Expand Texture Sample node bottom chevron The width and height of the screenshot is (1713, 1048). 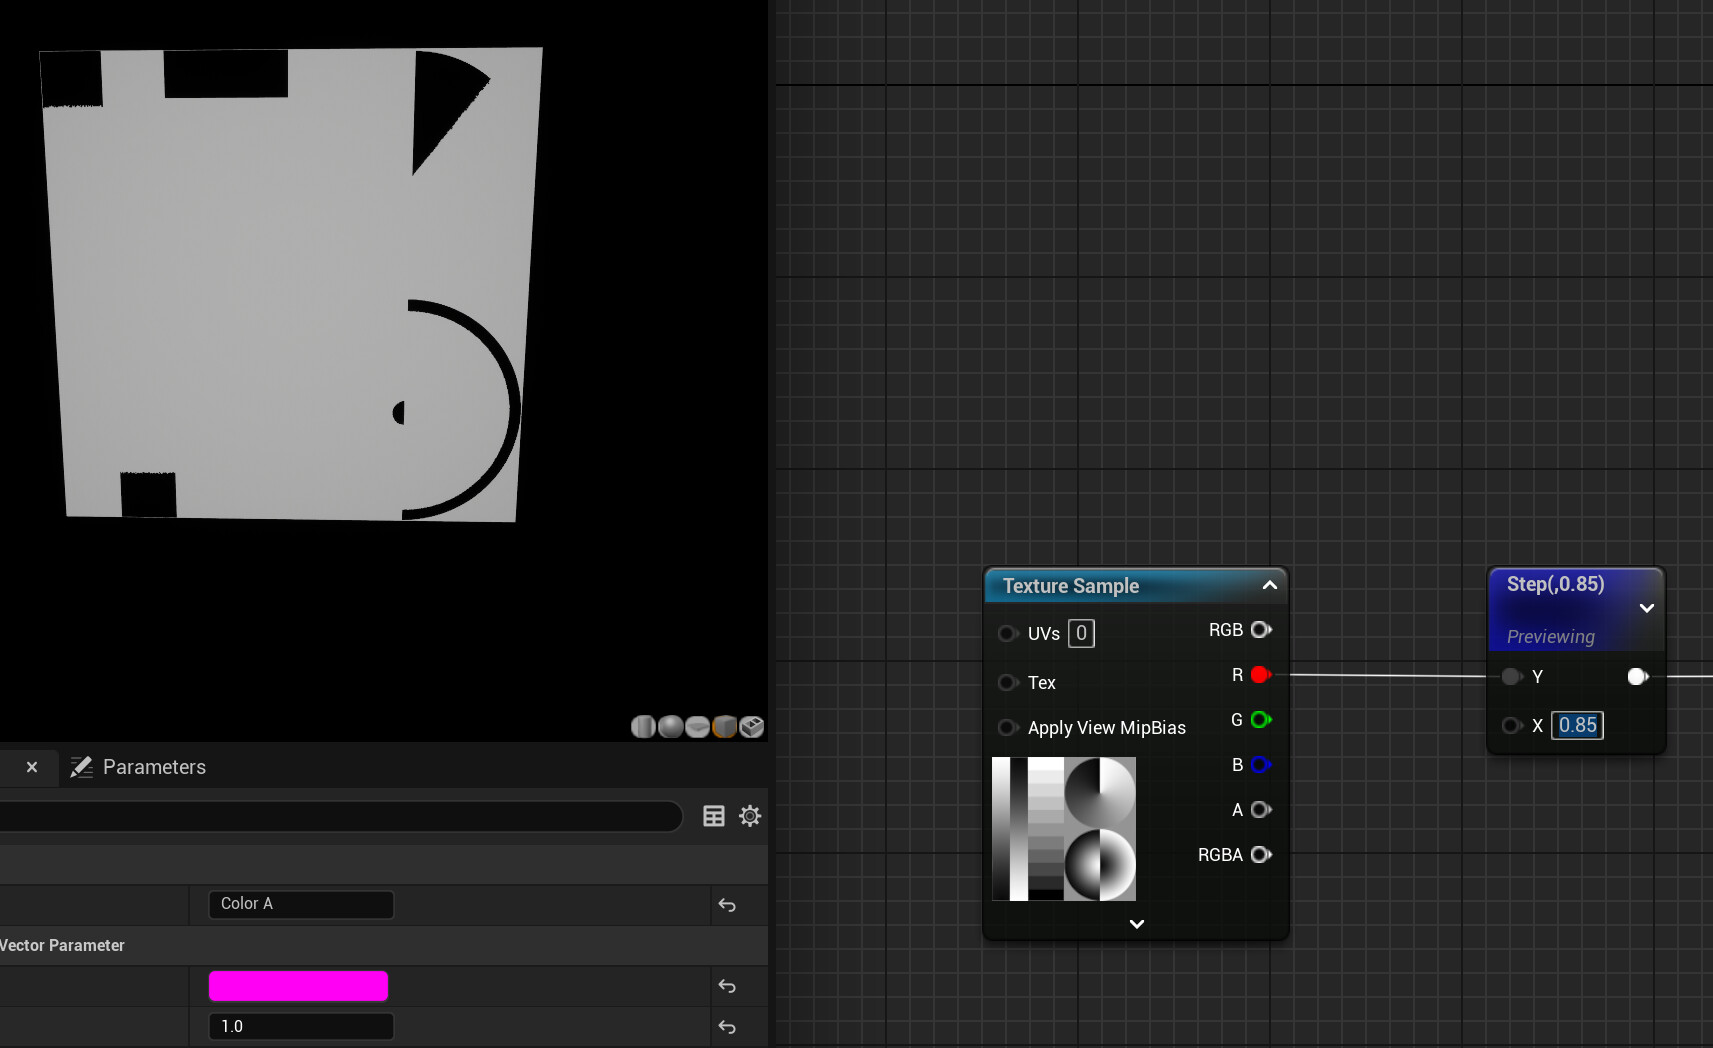point(1137,924)
